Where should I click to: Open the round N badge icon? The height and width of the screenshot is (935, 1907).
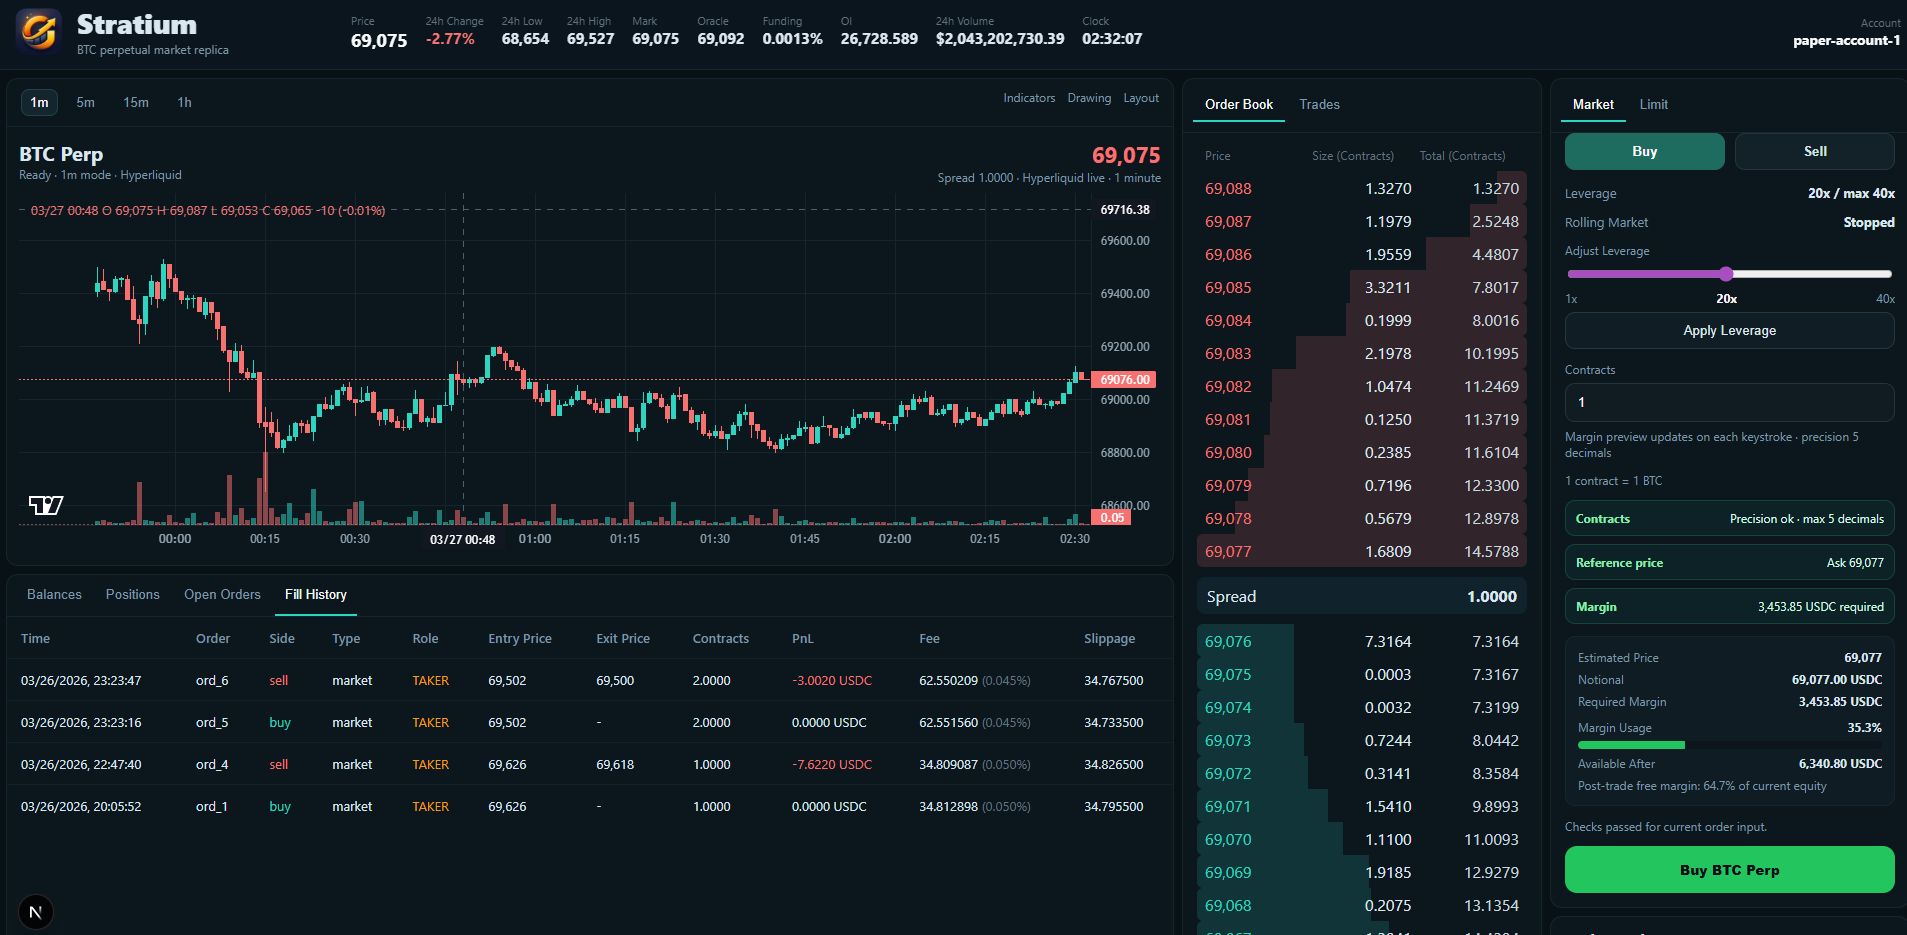[36, 912]
